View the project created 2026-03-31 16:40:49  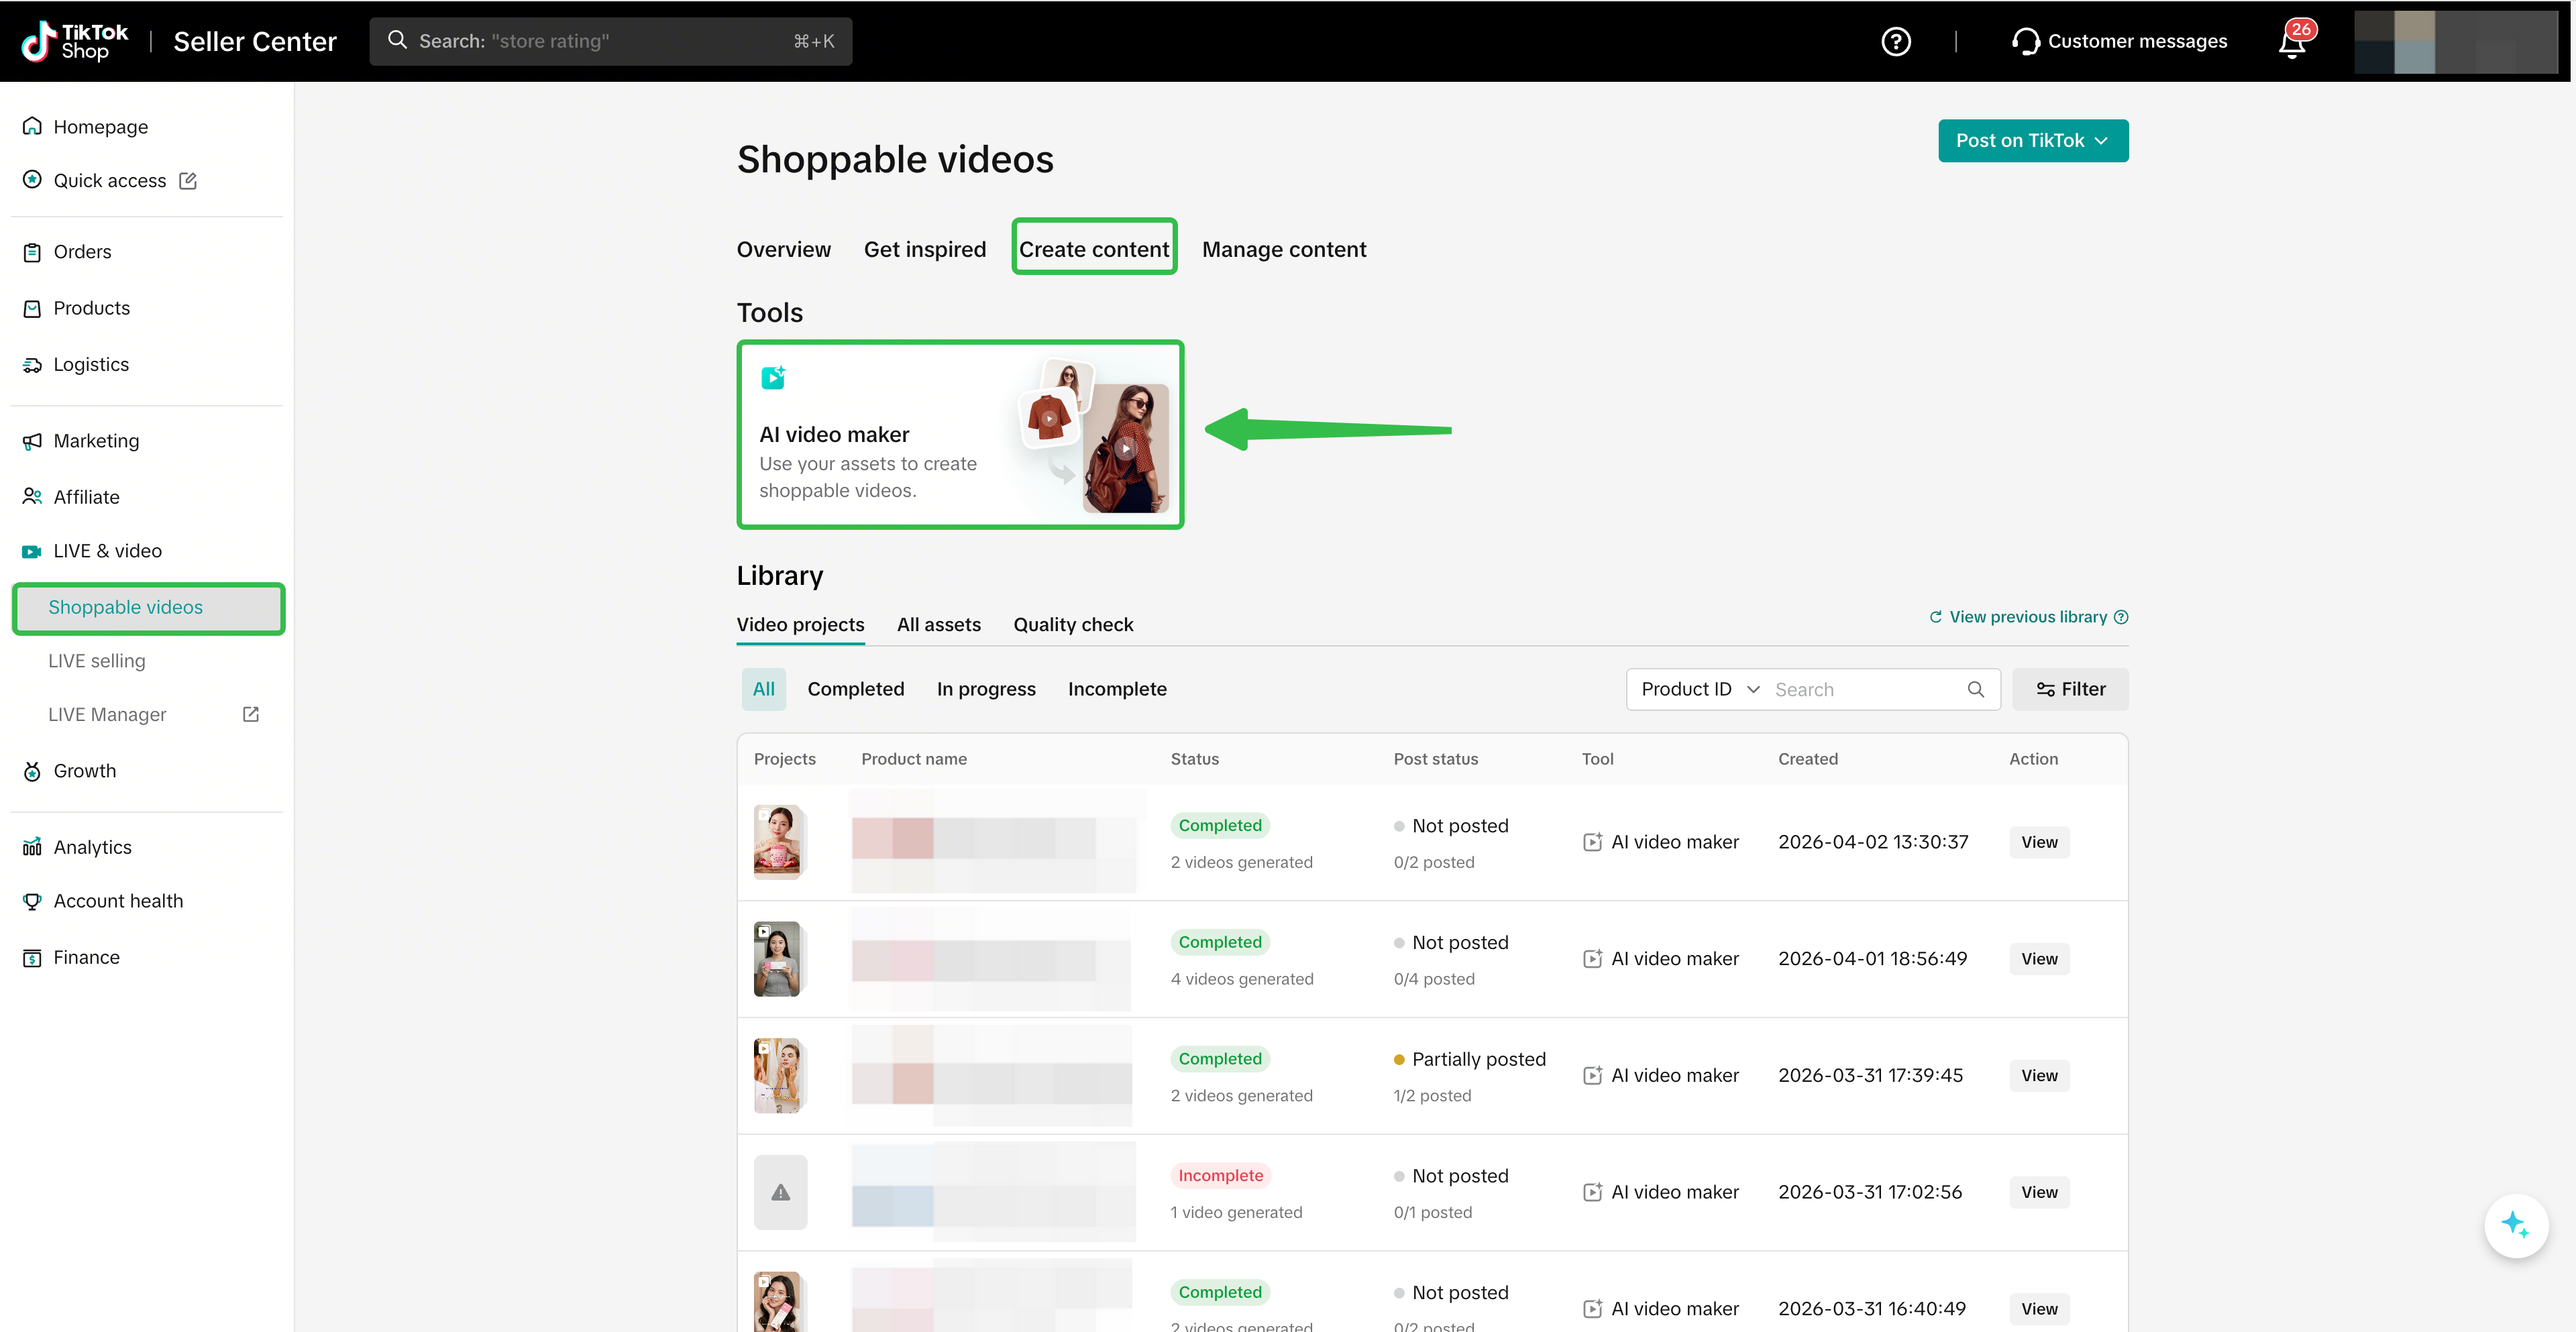coord(2039,1309)
